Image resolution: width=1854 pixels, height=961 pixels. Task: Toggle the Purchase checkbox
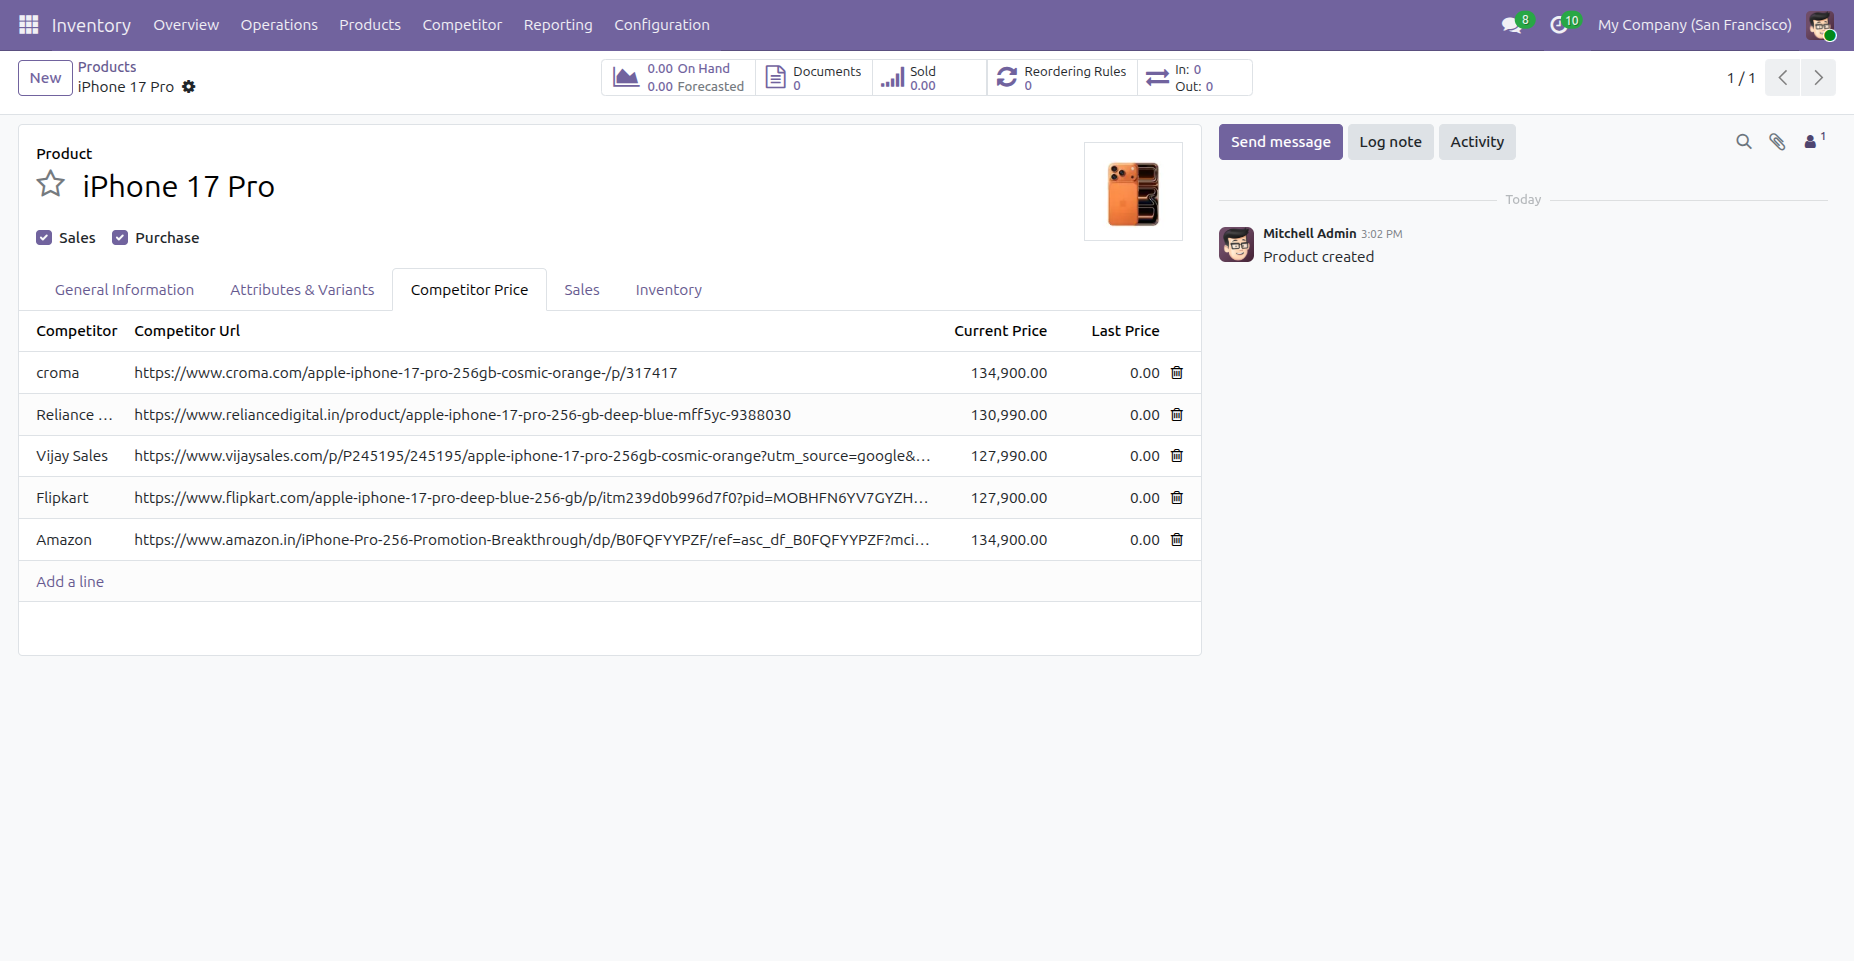(x=120, y=238)
